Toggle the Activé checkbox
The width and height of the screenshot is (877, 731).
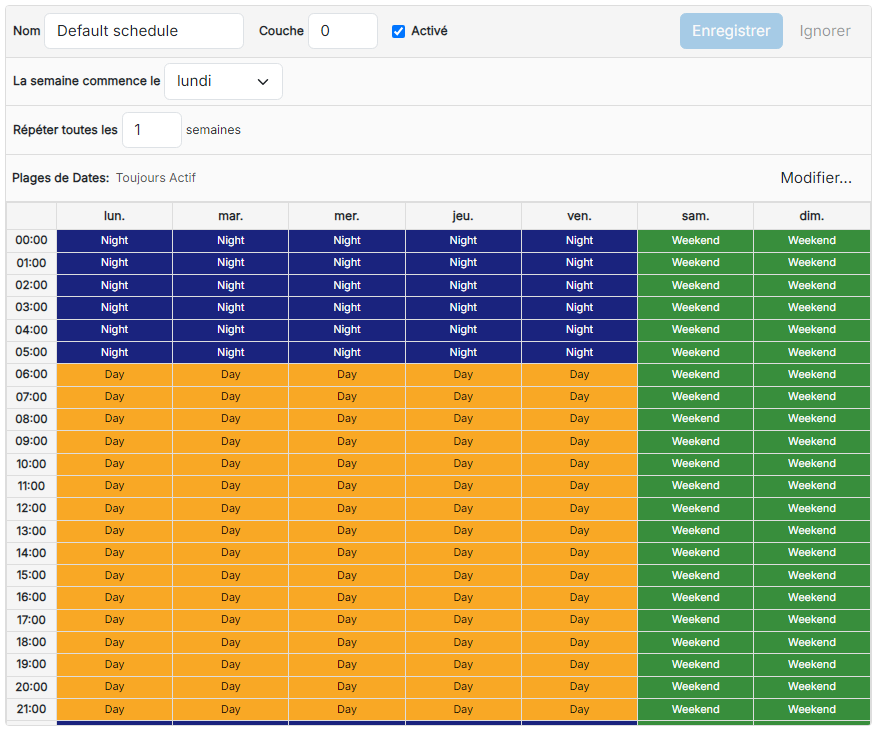[398, 31]
